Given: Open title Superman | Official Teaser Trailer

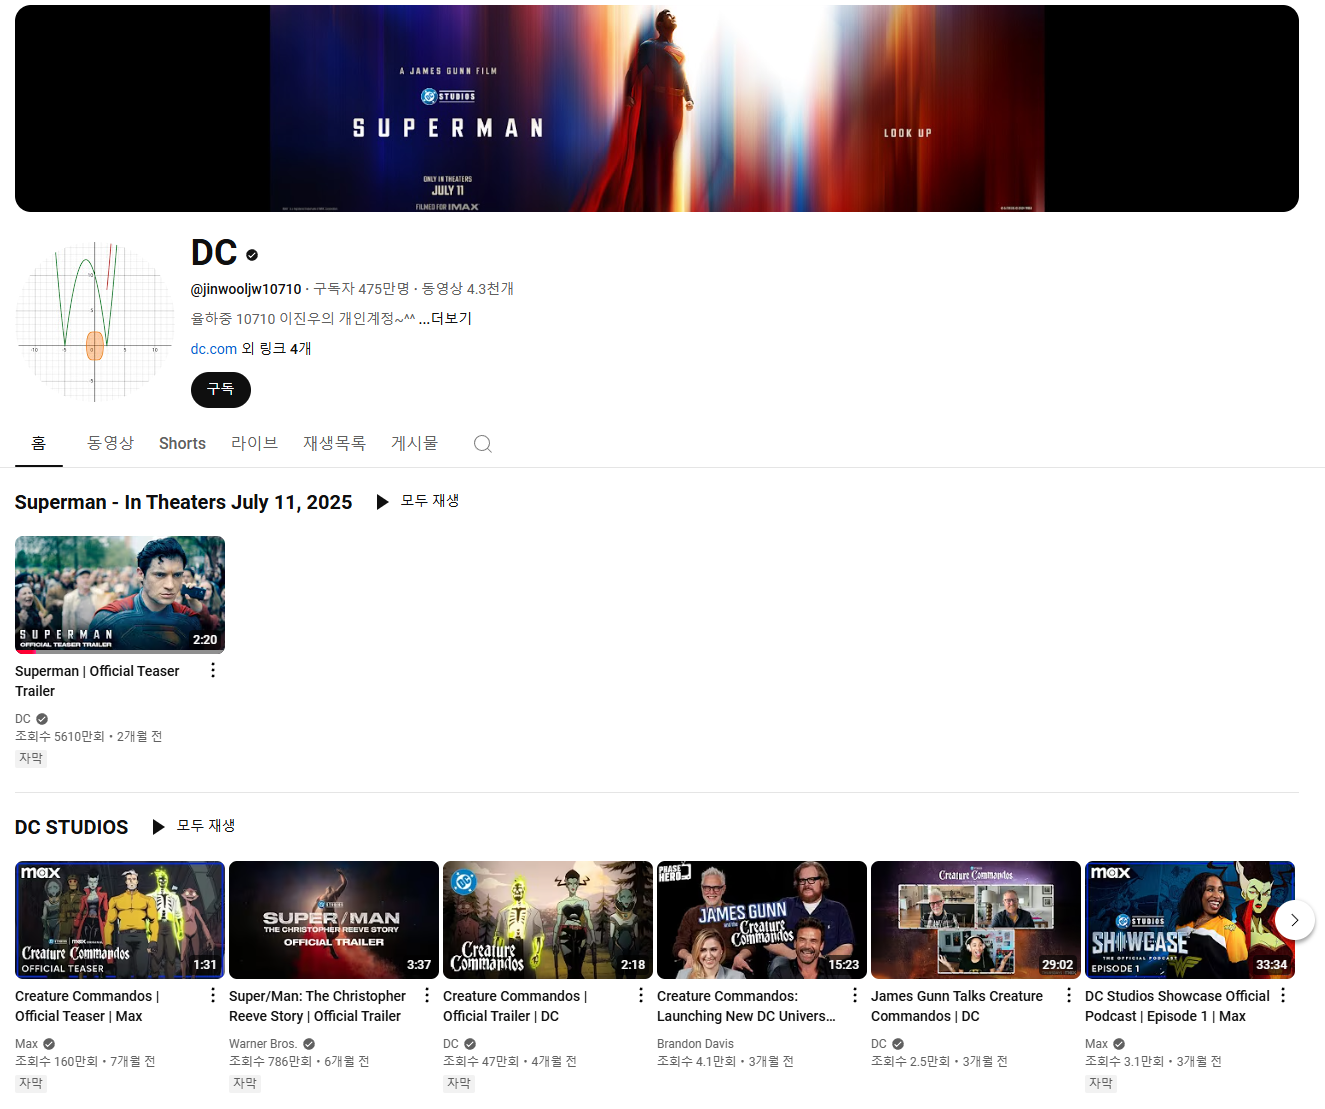Looking at the screenshot, I should (97, 681).
